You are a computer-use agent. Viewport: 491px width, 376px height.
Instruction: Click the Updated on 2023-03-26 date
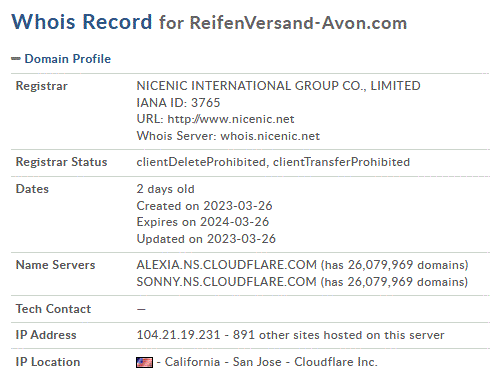[206, 239]
